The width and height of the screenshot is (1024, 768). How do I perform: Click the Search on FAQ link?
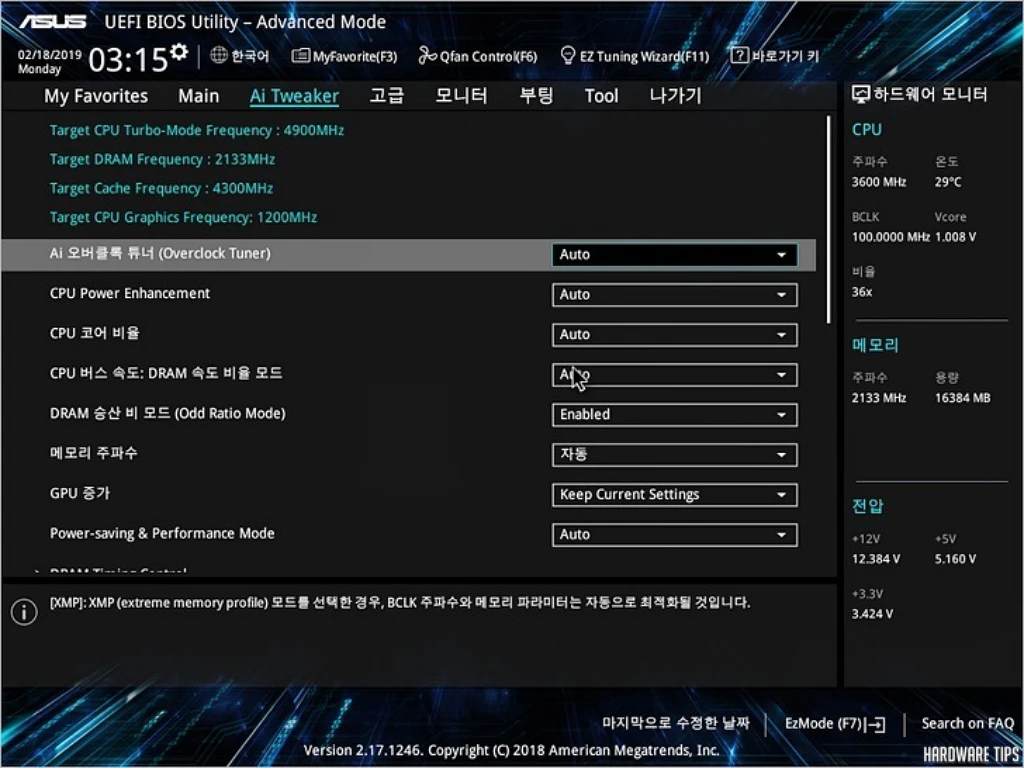[967, 724]
